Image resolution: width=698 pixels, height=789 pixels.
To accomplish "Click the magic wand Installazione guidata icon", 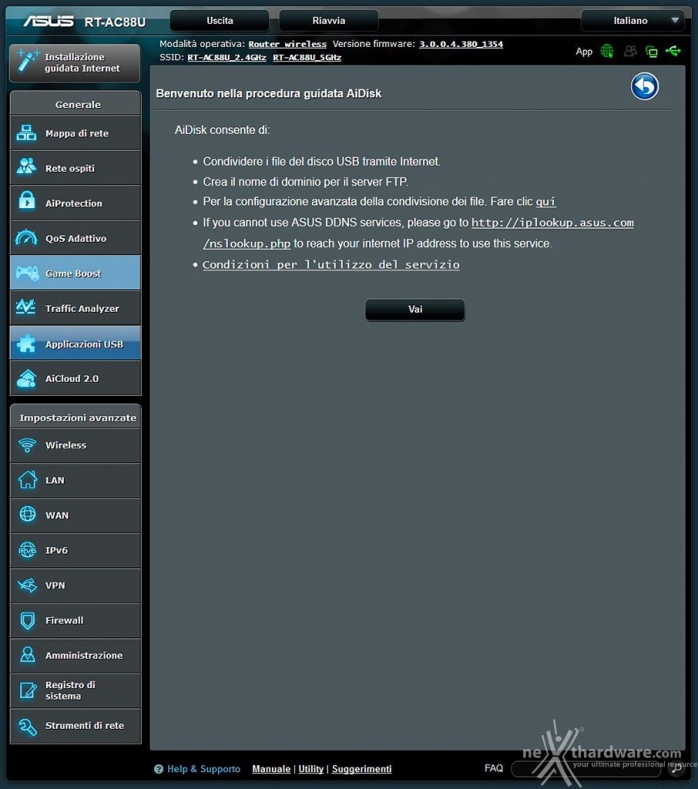I will point(27,61).
